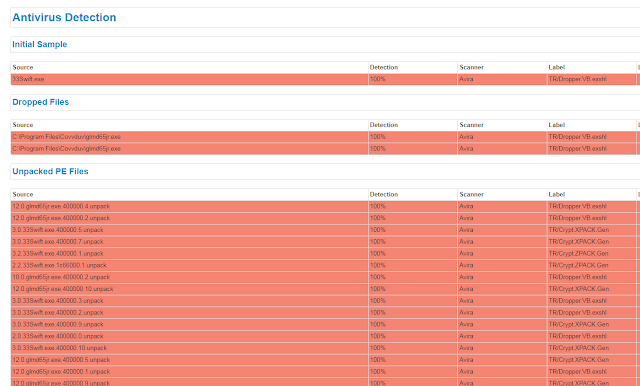Select 12.0.glmd65jr.exe.400000.1.unpack source

point(189,372)
